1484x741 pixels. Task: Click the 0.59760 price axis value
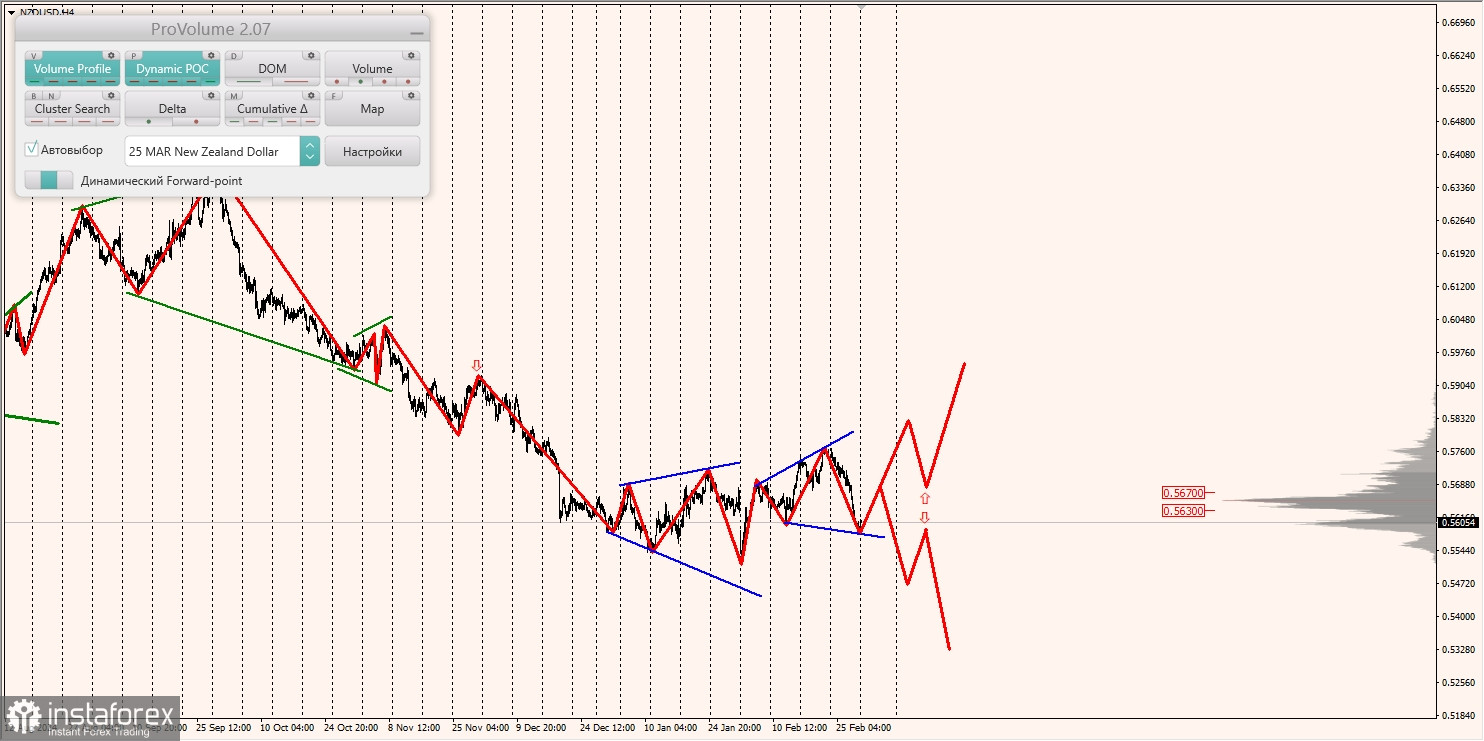click(x=1459, y=352)
